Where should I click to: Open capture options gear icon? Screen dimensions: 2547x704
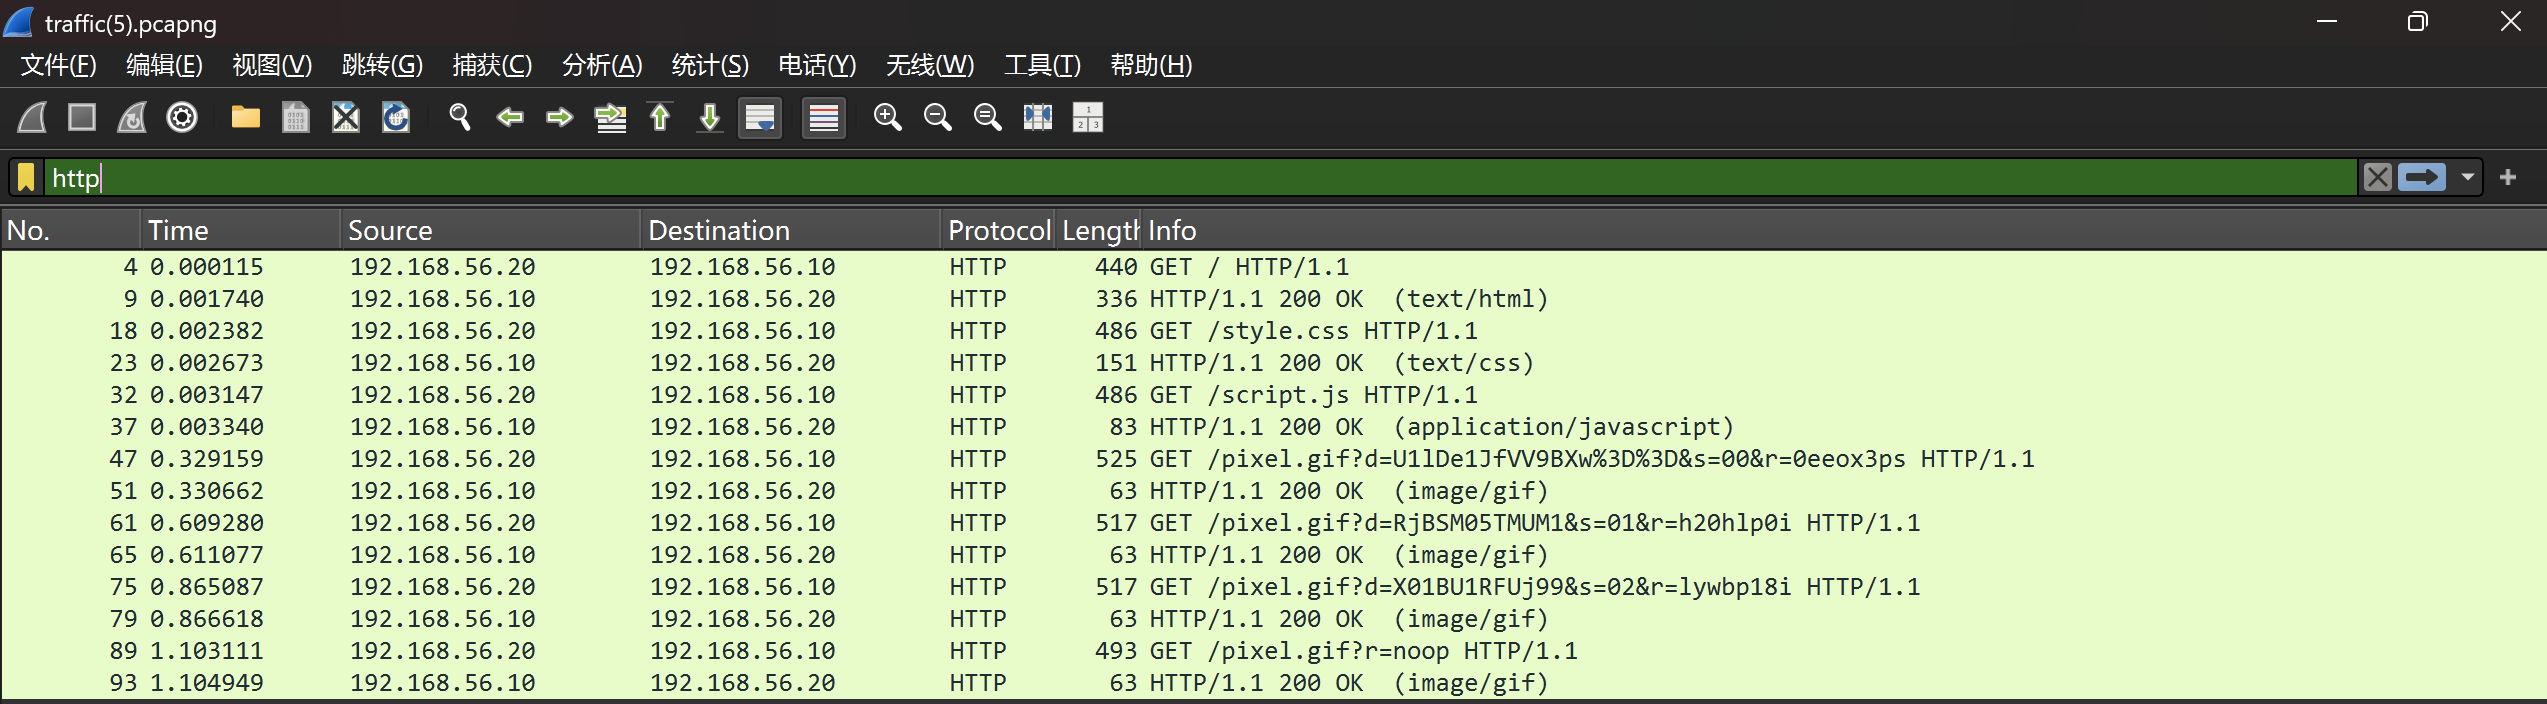[182, 118]
